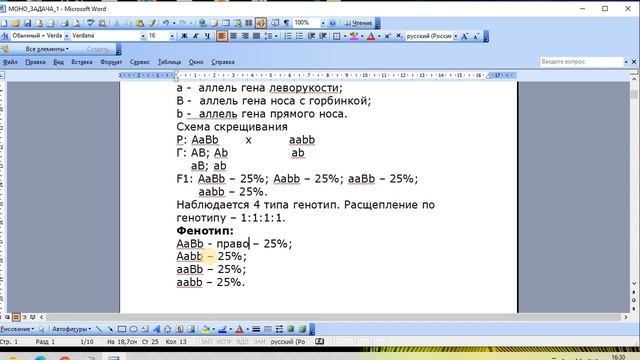
Task: Toggle italic formatting (К)
Action: click(x=196, y=36)
